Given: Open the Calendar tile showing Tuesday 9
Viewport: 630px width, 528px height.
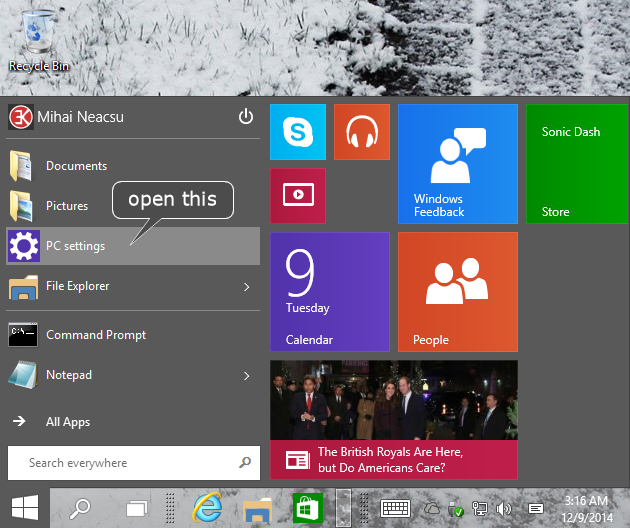Looking at the screenshot, I should pyautogui.click(x=330, y=292).
